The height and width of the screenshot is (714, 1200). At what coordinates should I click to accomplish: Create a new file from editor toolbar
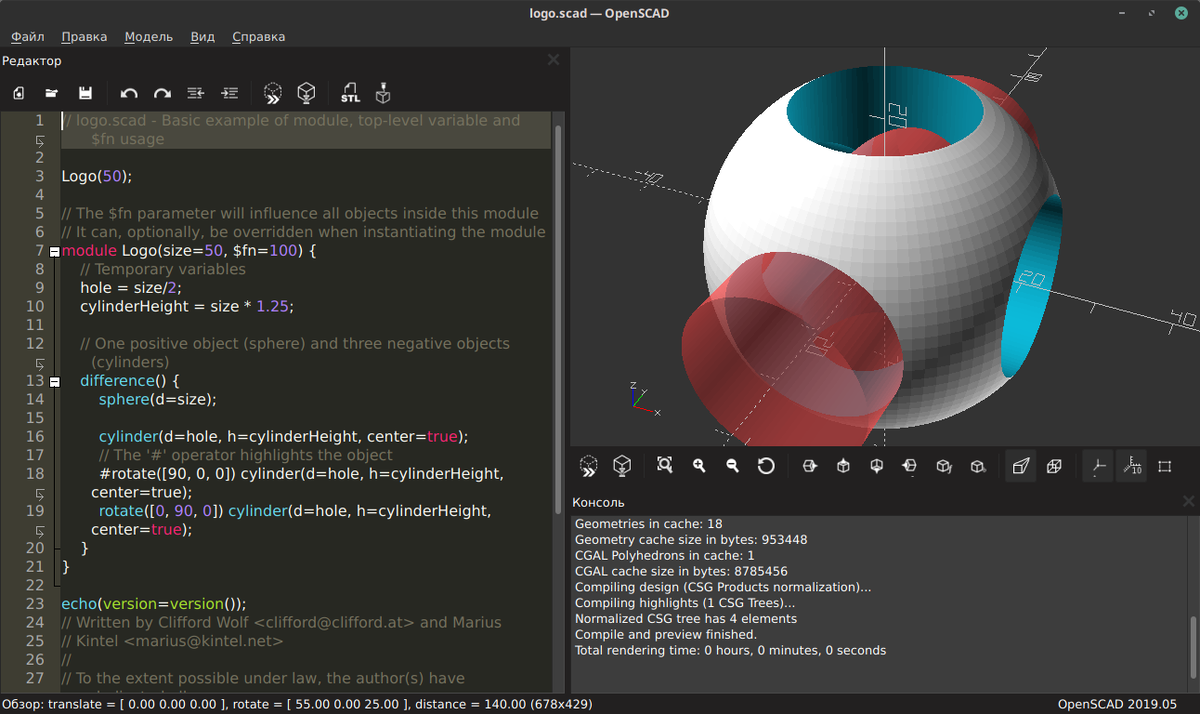(19, 93)
